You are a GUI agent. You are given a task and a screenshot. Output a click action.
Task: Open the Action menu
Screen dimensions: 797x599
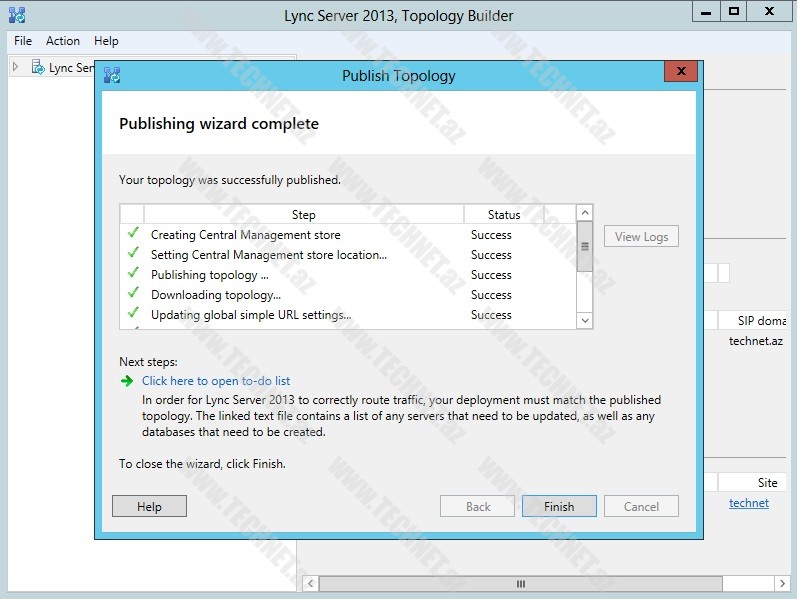63,41
